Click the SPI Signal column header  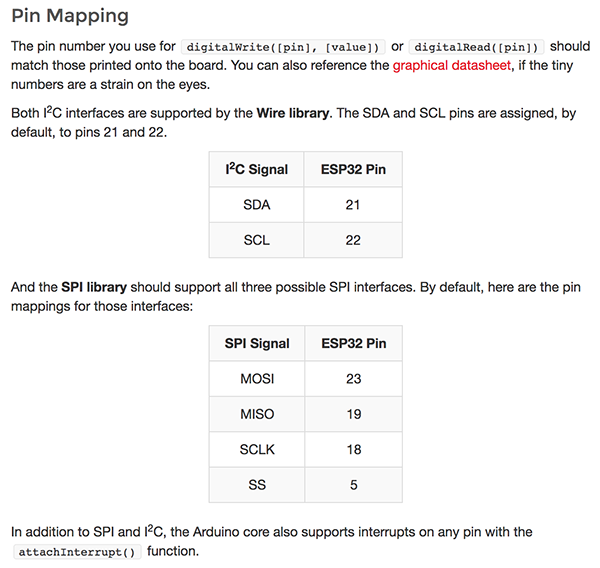click(257, 343)
